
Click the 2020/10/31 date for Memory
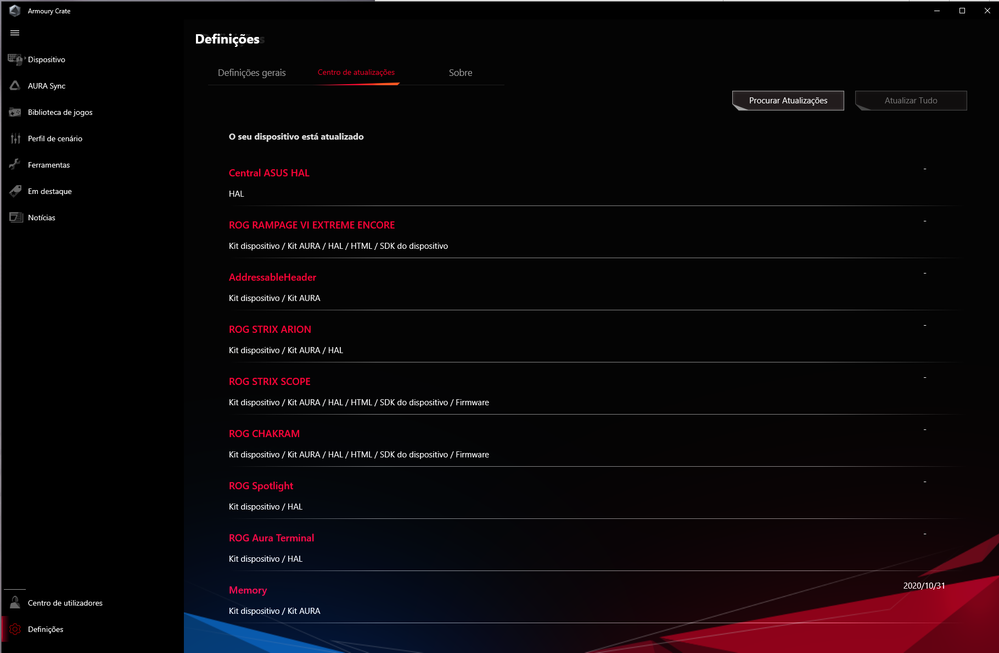[x=924, y=586]
